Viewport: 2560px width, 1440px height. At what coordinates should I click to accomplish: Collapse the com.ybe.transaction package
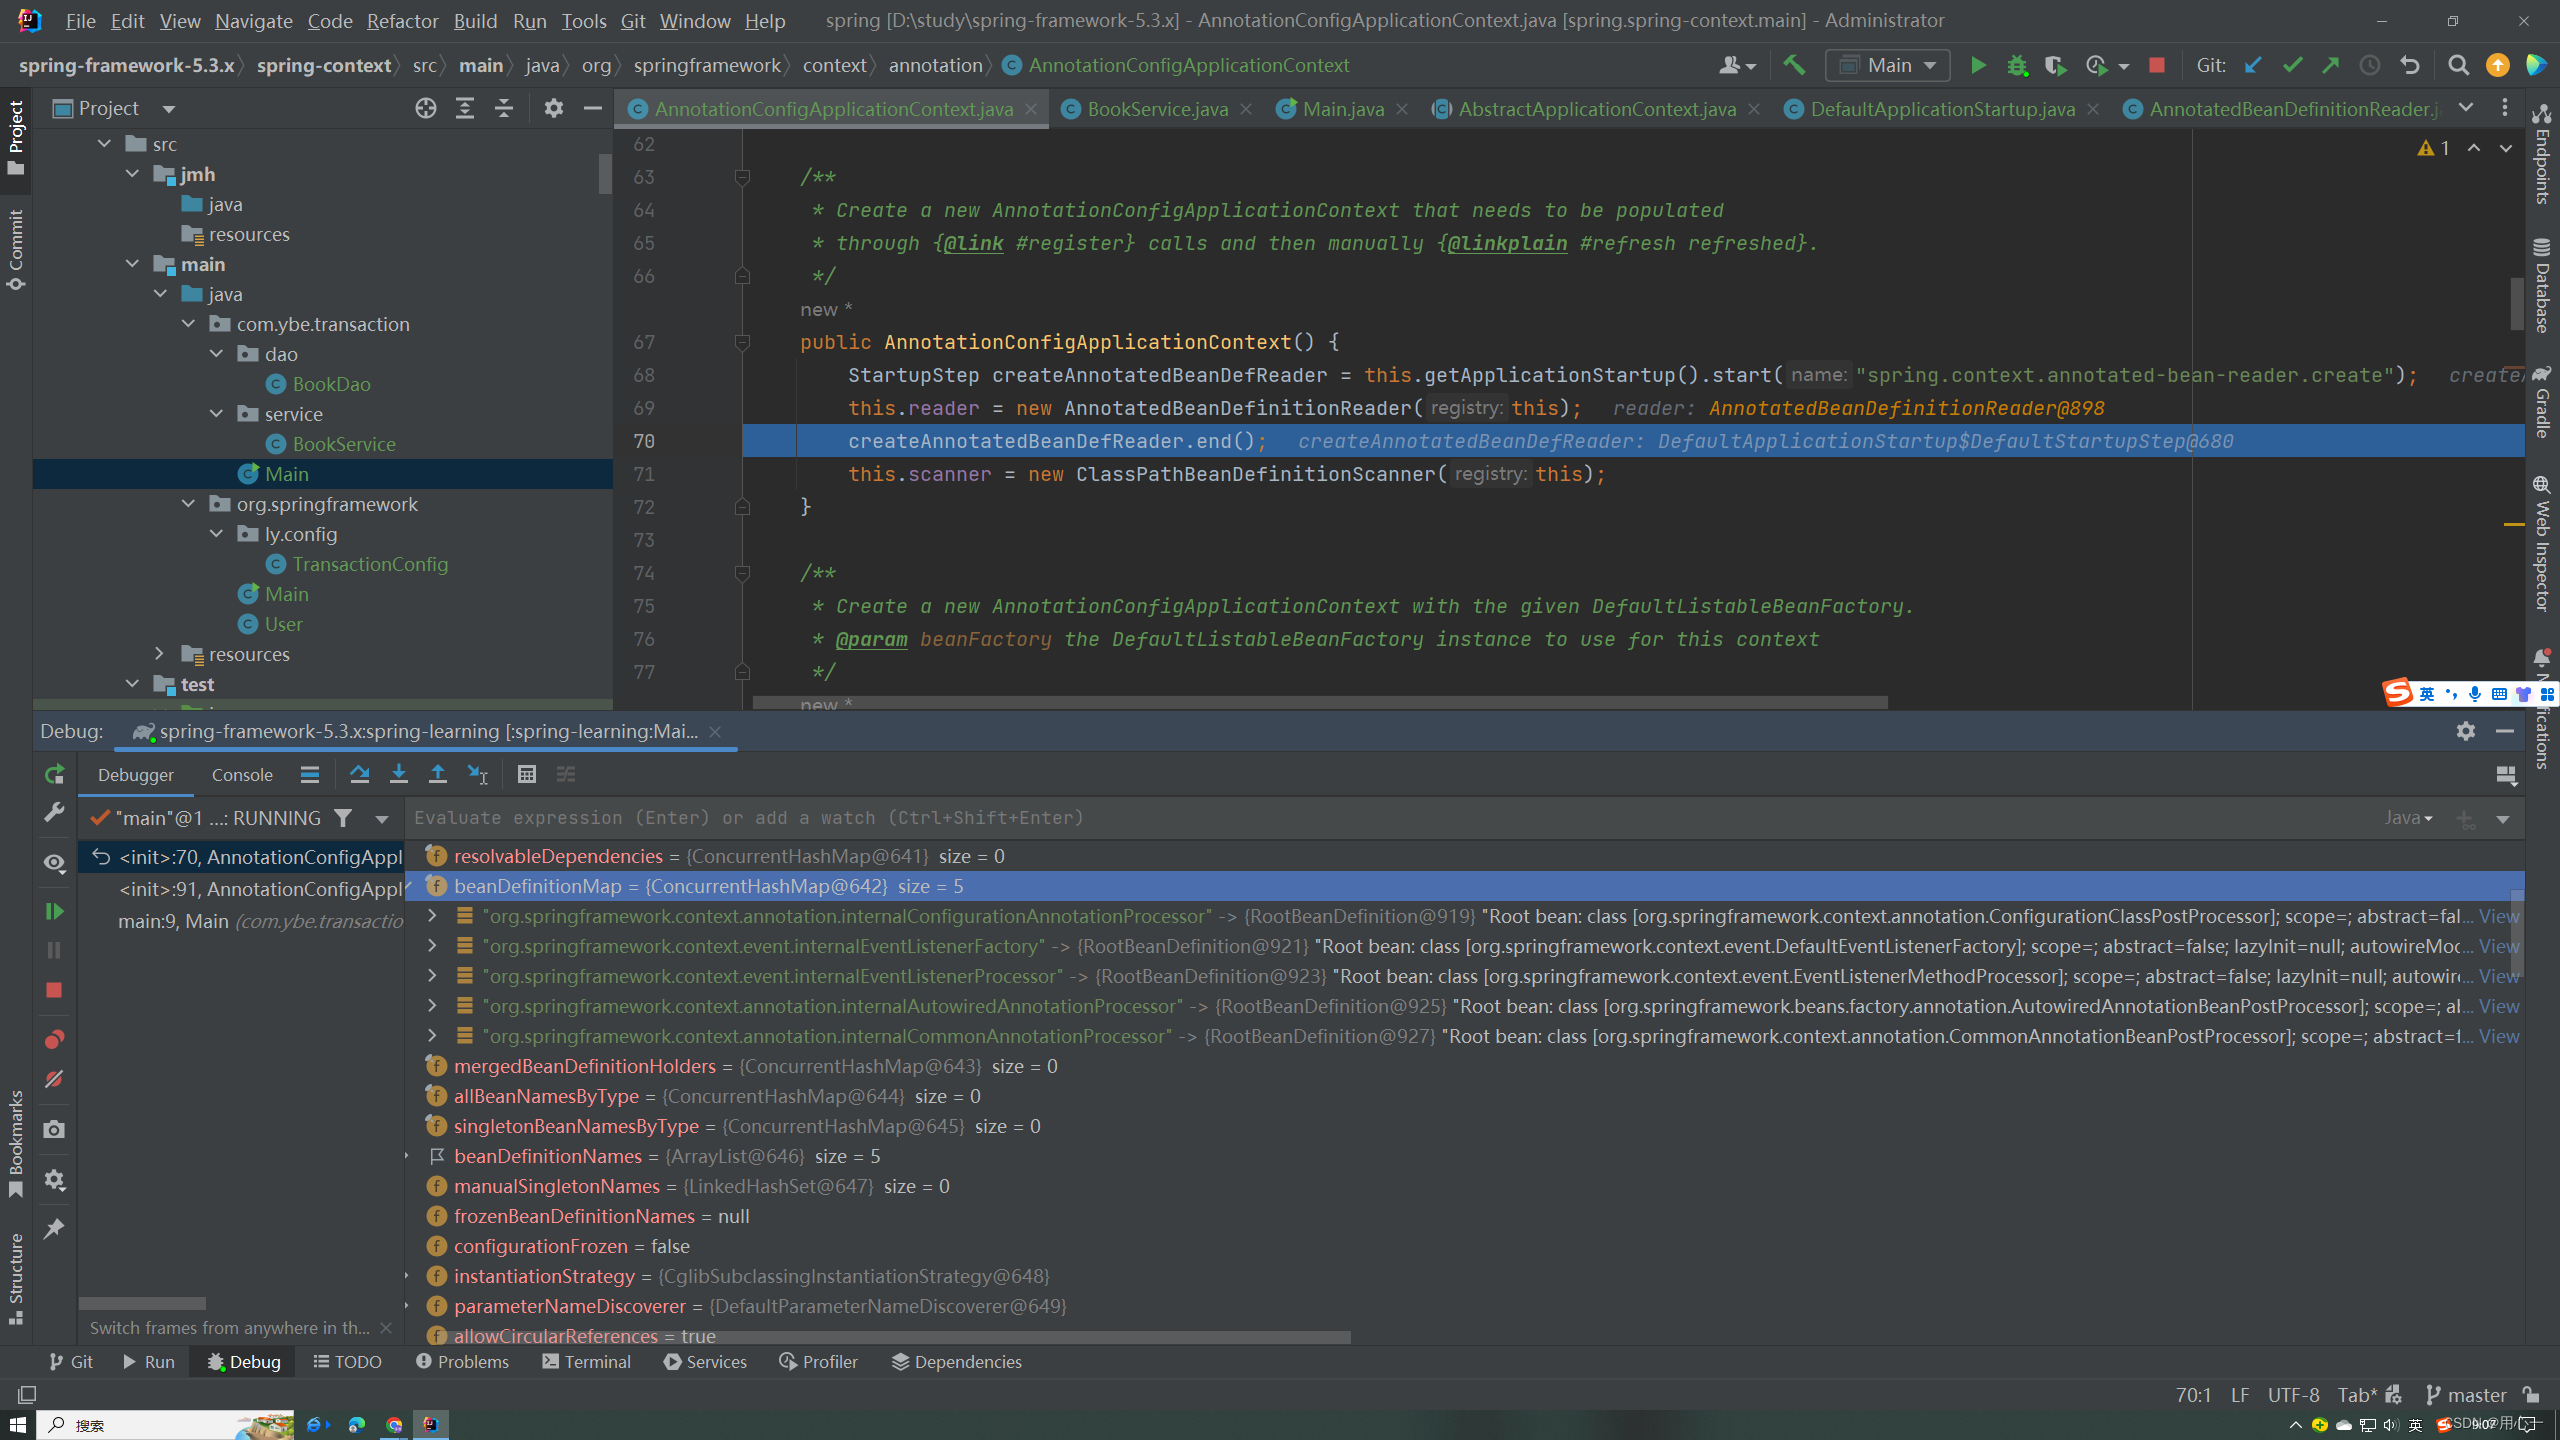click(189, 324)
